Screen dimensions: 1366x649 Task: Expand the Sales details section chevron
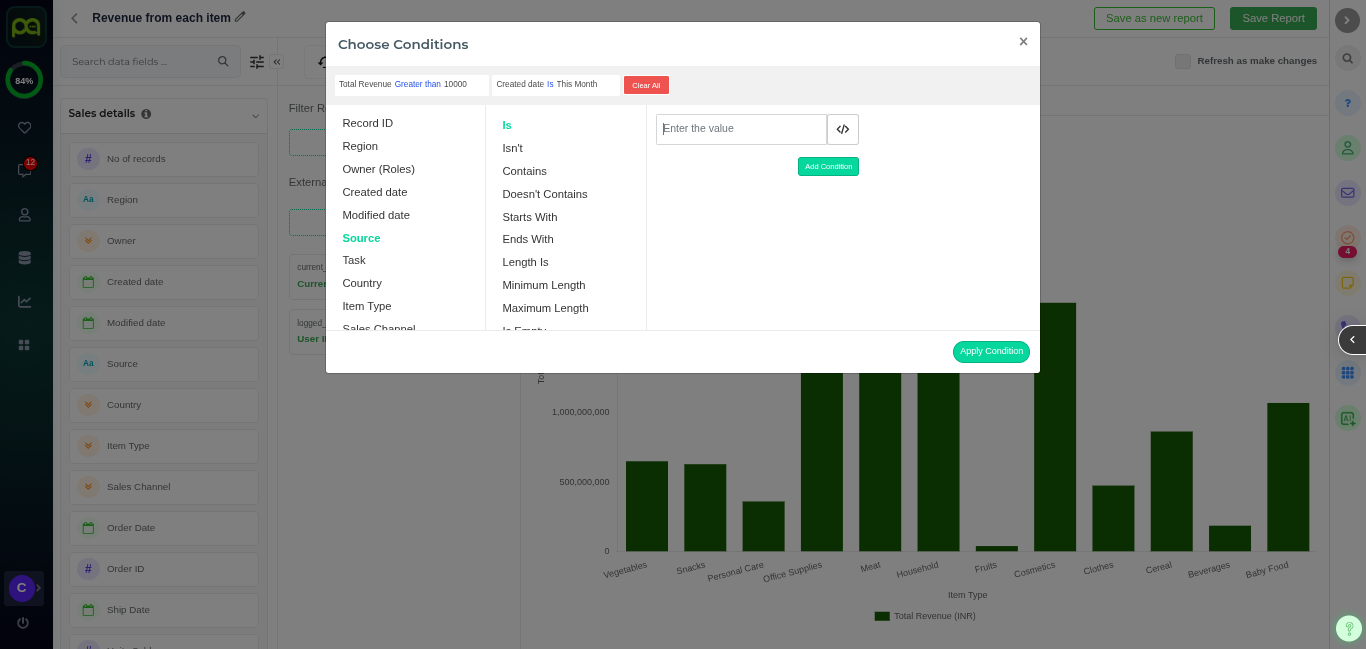255,116
